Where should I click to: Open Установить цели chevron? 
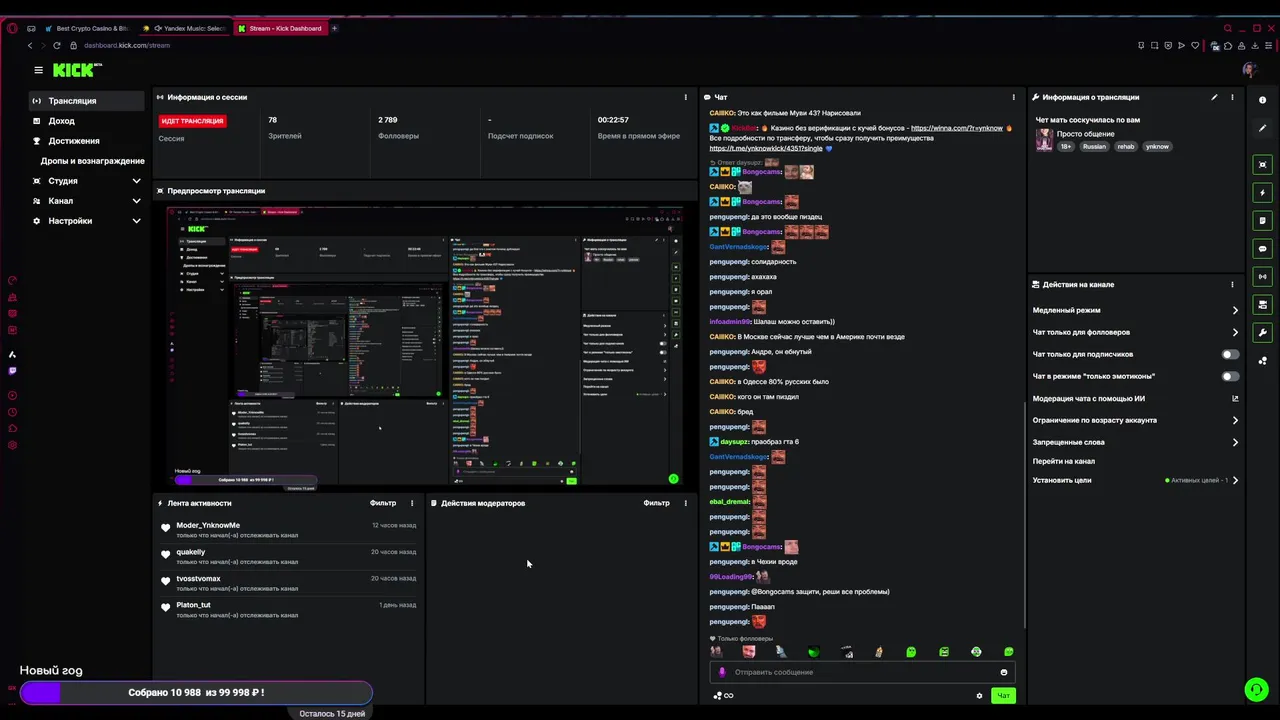pos(1235,480)
